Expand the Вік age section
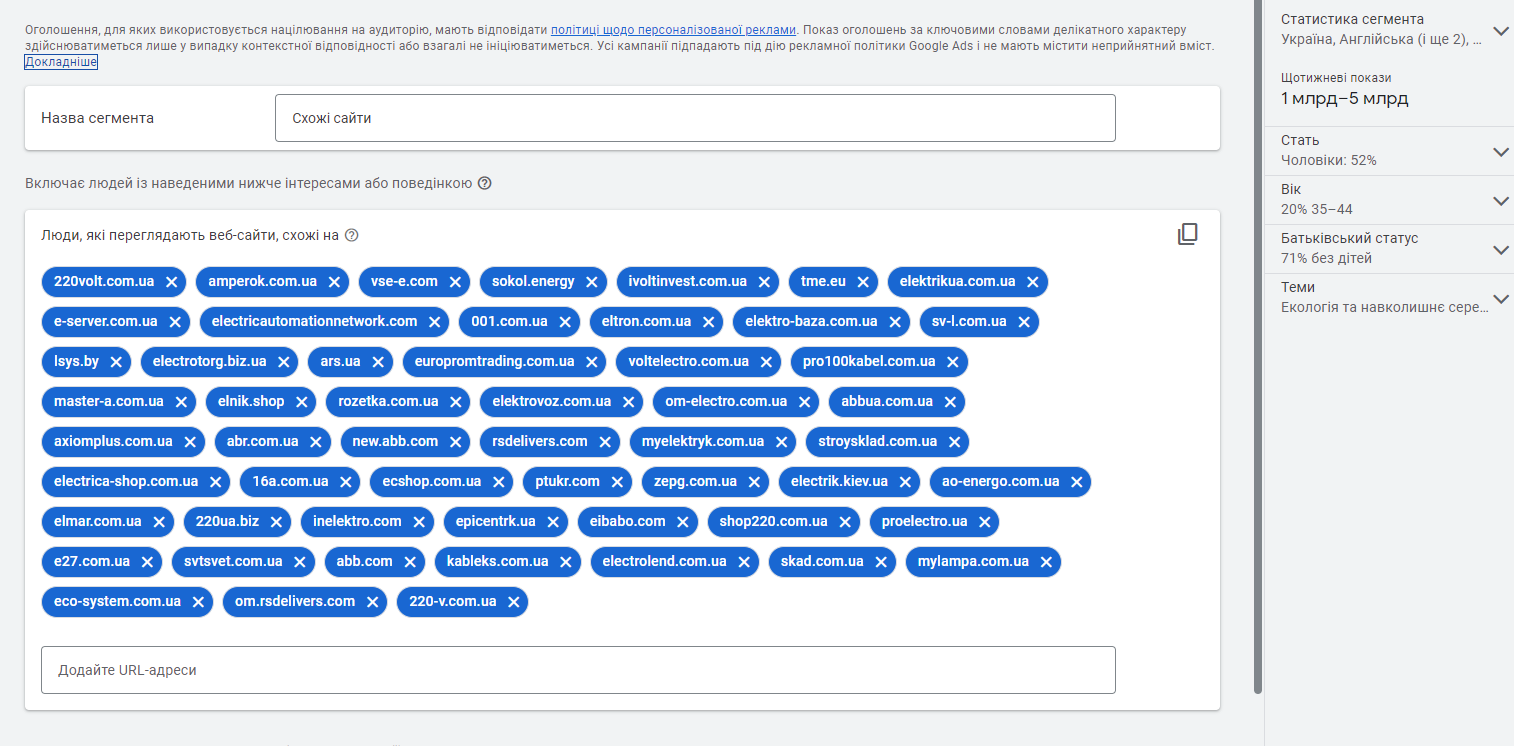 click(x=1500, y=200)
